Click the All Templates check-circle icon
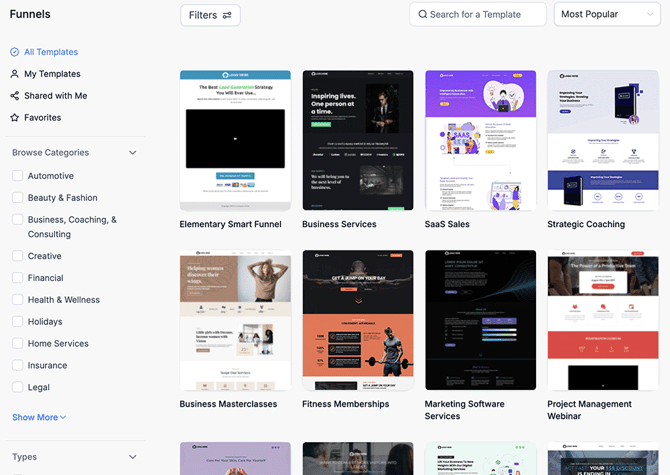 [15, 52]
